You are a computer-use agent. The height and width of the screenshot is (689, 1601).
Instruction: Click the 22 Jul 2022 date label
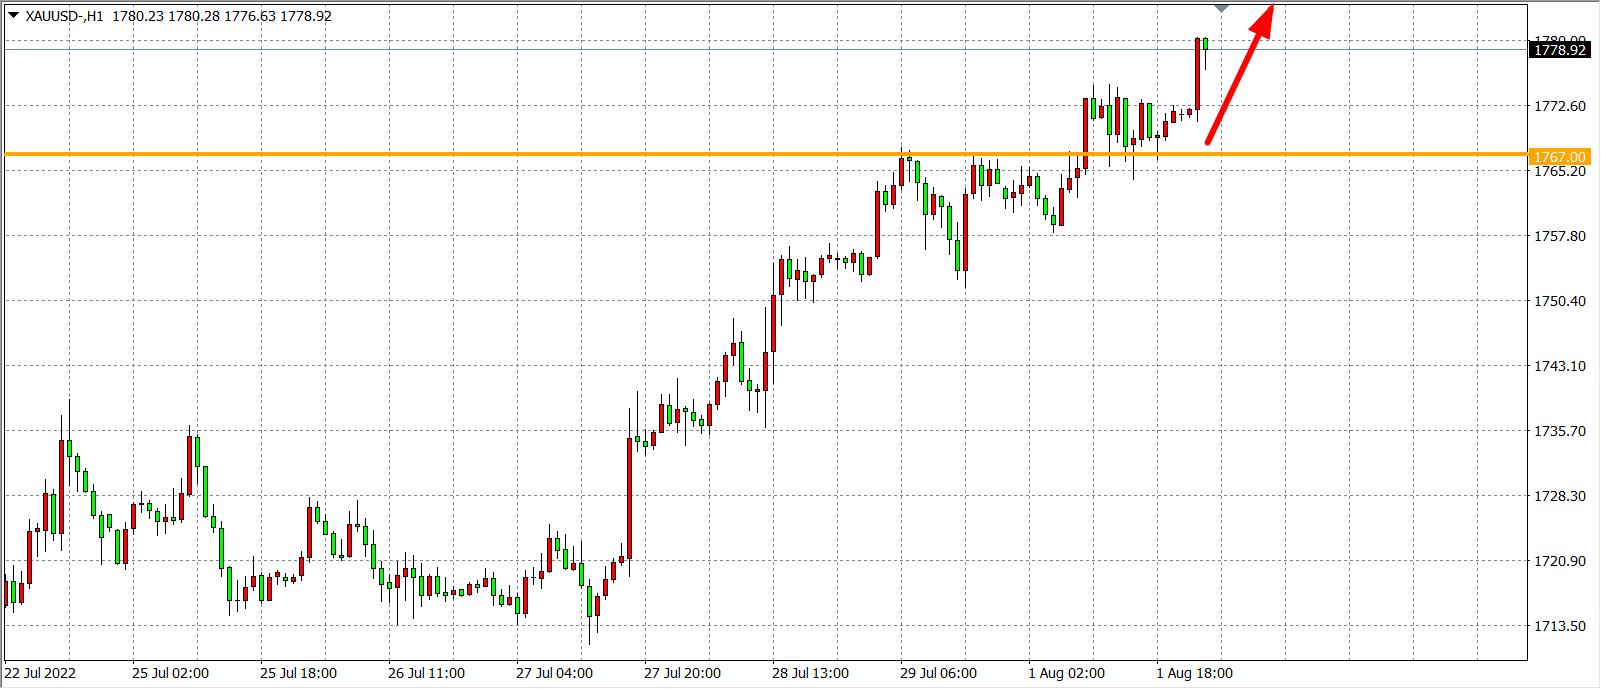coord(40,673)
